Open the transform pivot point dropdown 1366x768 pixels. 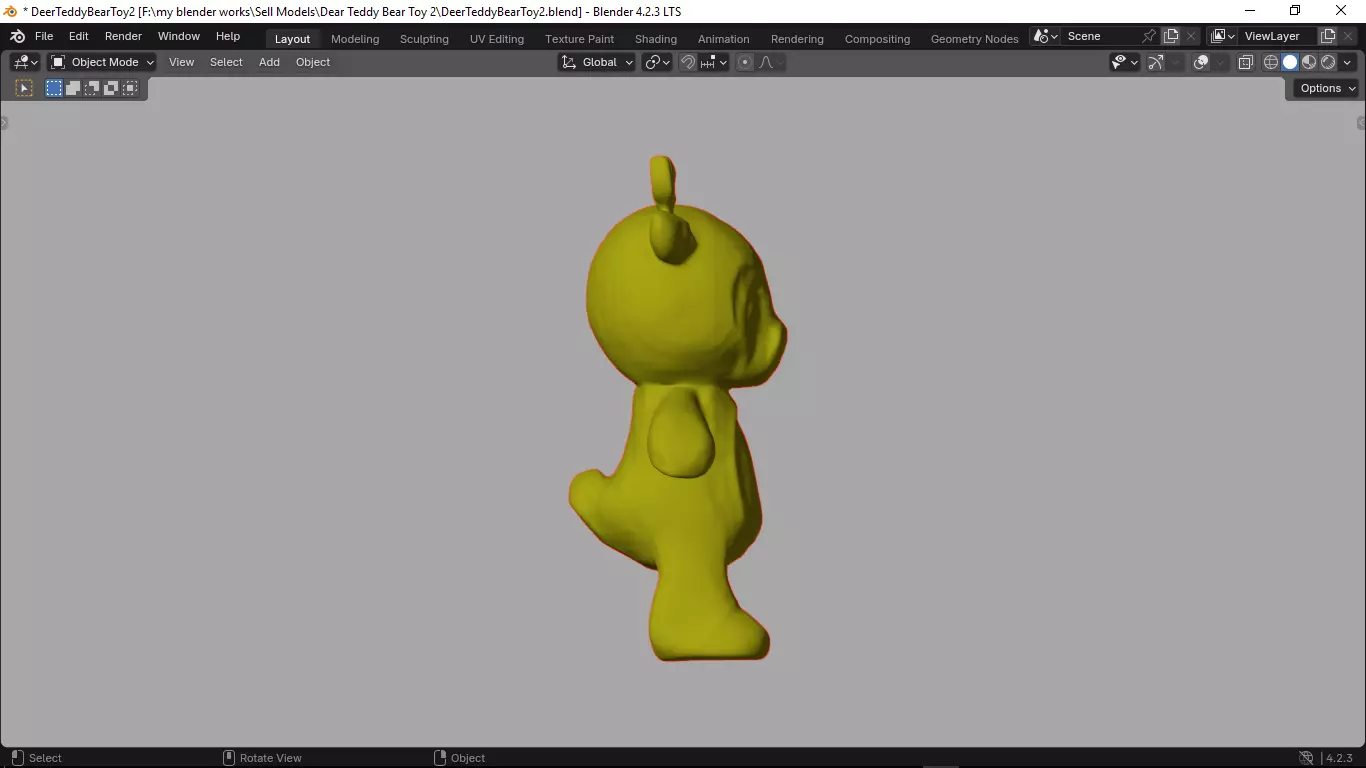[657, 62]
